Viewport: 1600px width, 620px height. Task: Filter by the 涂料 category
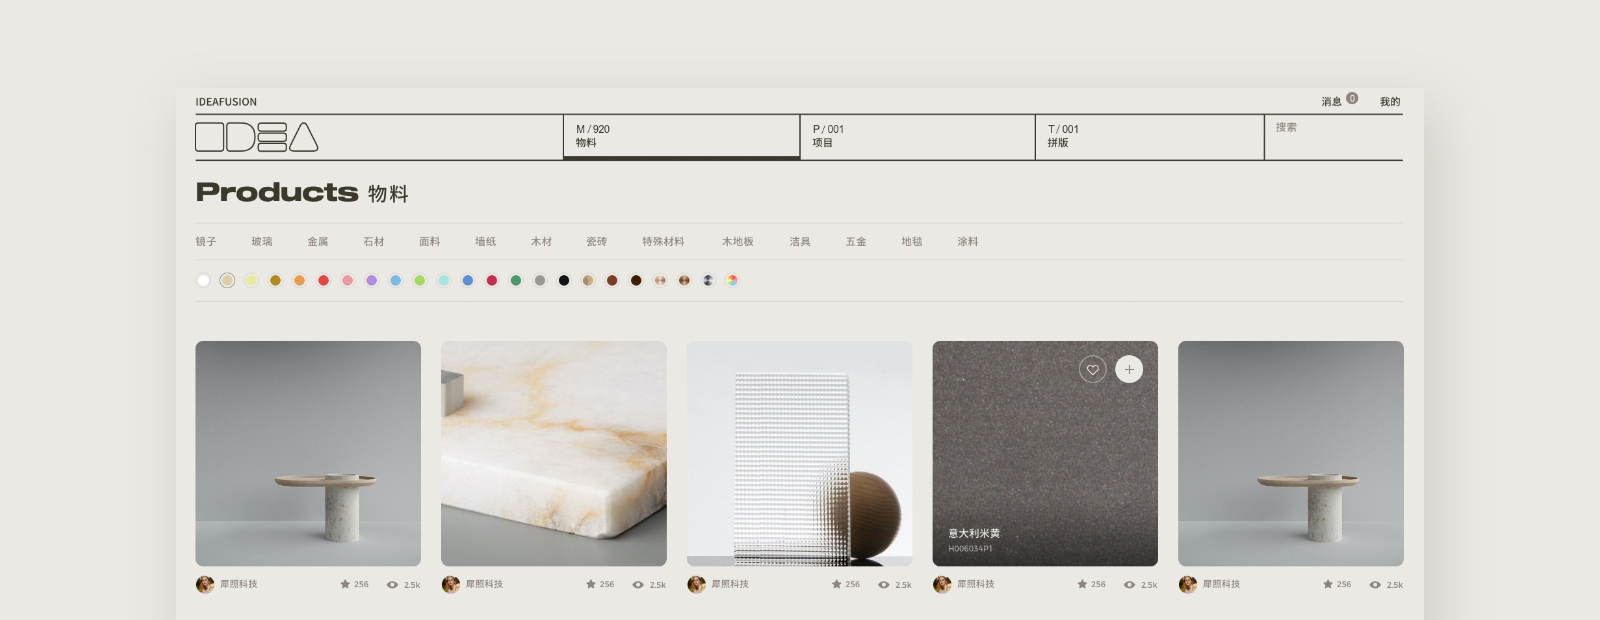[968, 242]
